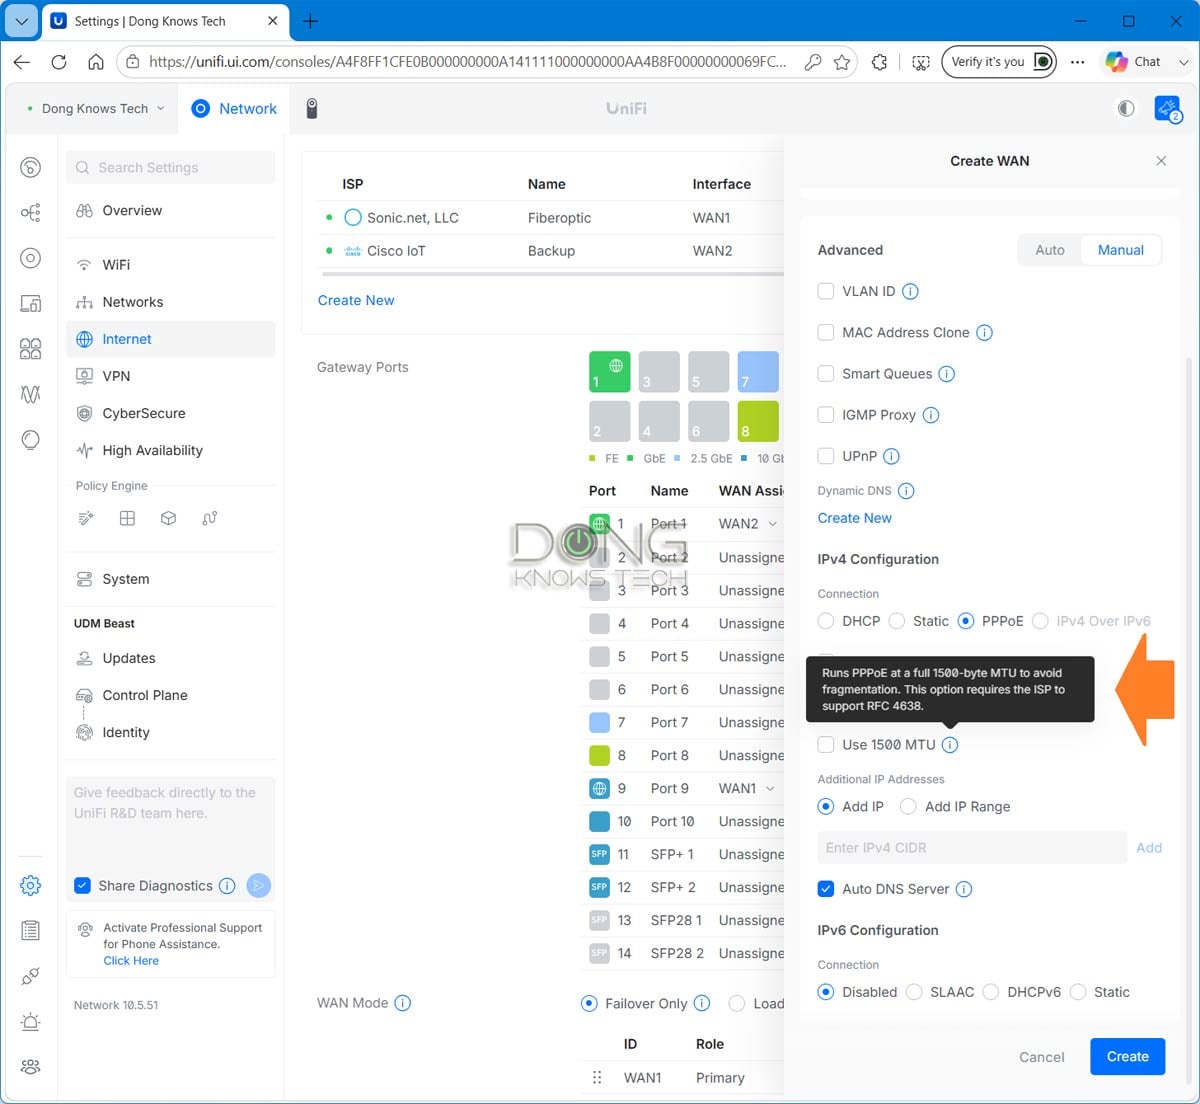1200x1104 pixels.
Task: Click the info icon next to VLAN ID
Action: (x=910, y=292)
